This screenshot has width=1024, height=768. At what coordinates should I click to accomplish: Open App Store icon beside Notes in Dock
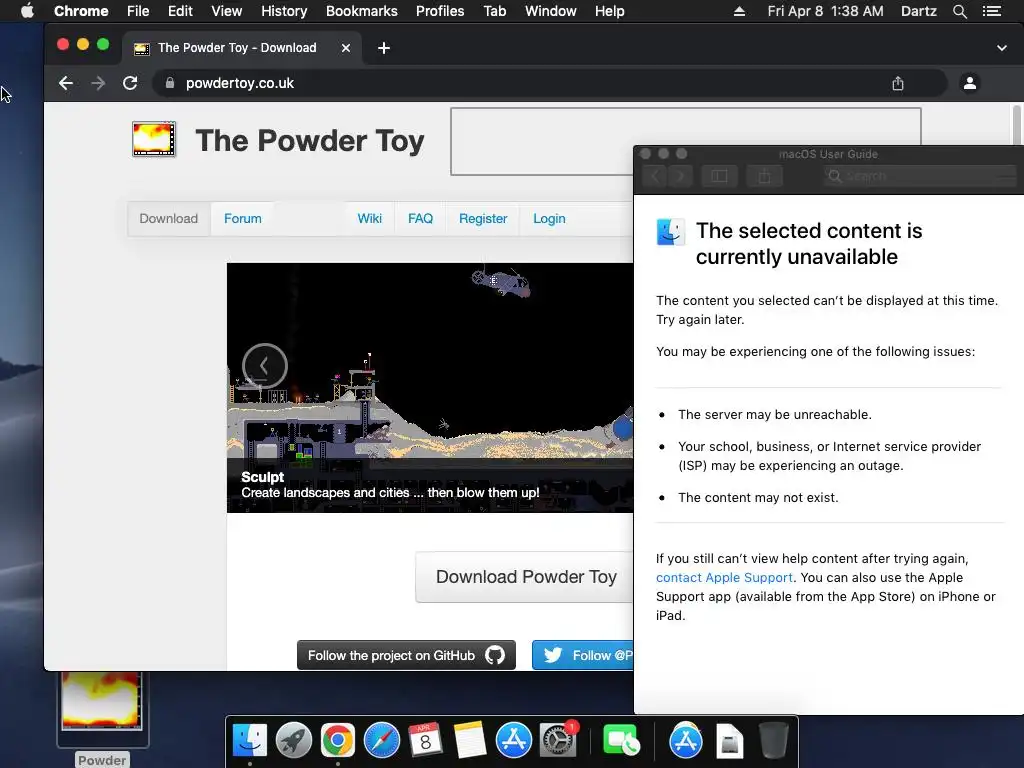click(513, 741)
